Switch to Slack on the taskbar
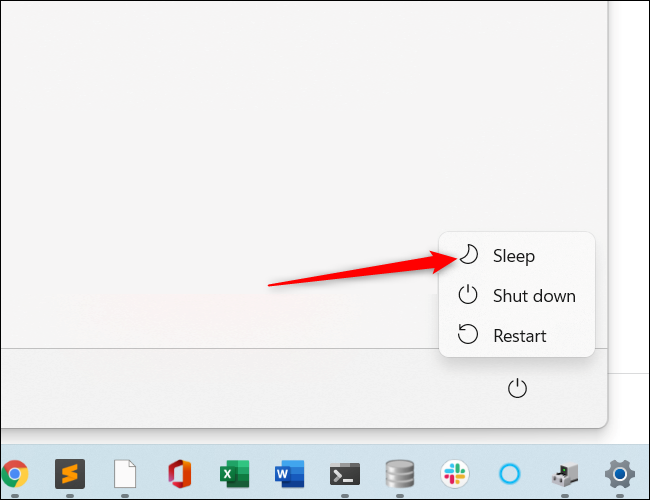The width and height of the screenshot is (650, 500). pyautogui.click(x=455, y=473)
